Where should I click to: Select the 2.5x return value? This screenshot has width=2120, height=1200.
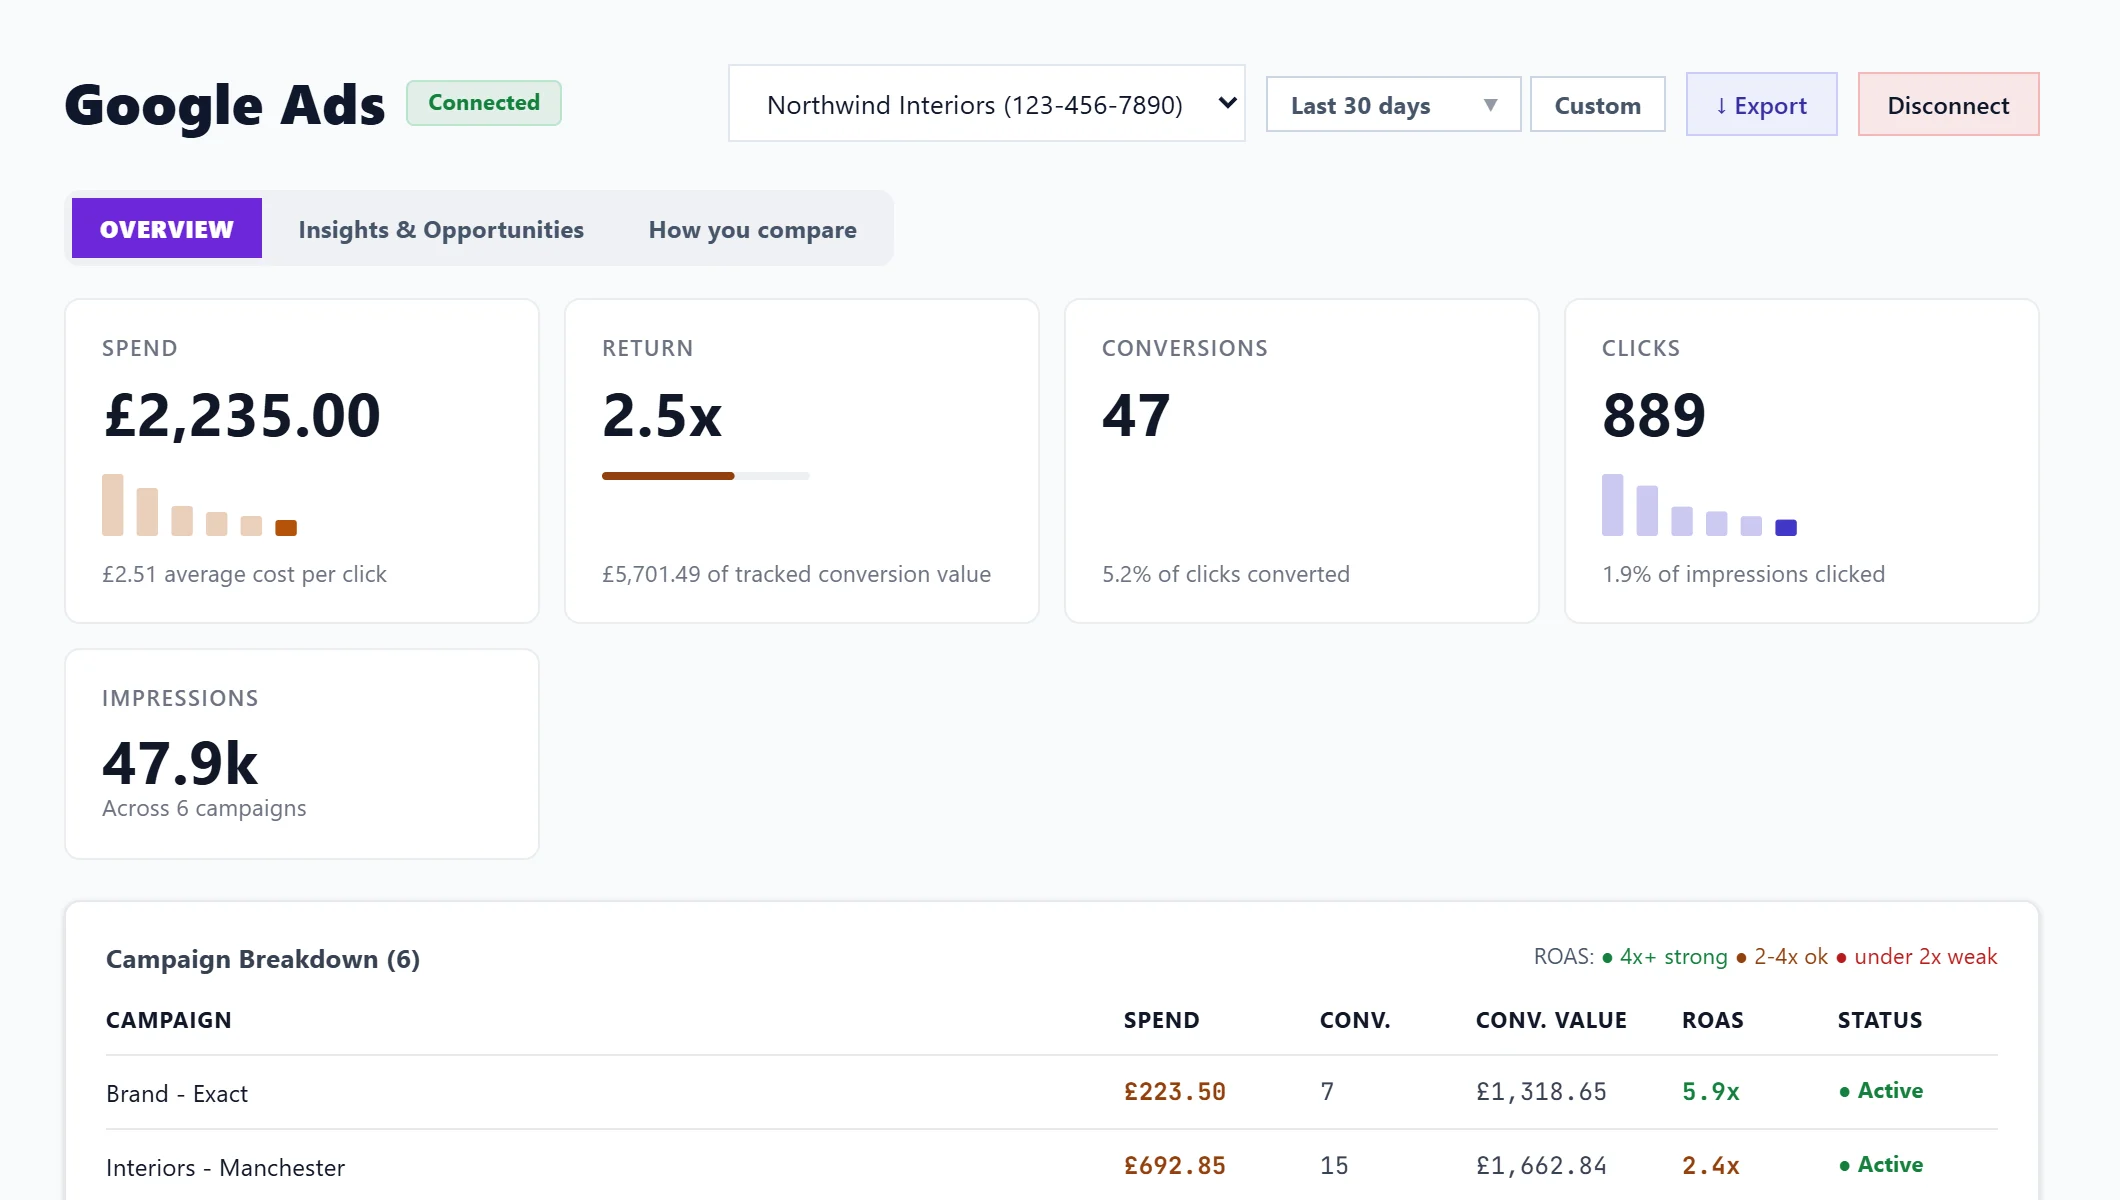[x=662, y=415]
